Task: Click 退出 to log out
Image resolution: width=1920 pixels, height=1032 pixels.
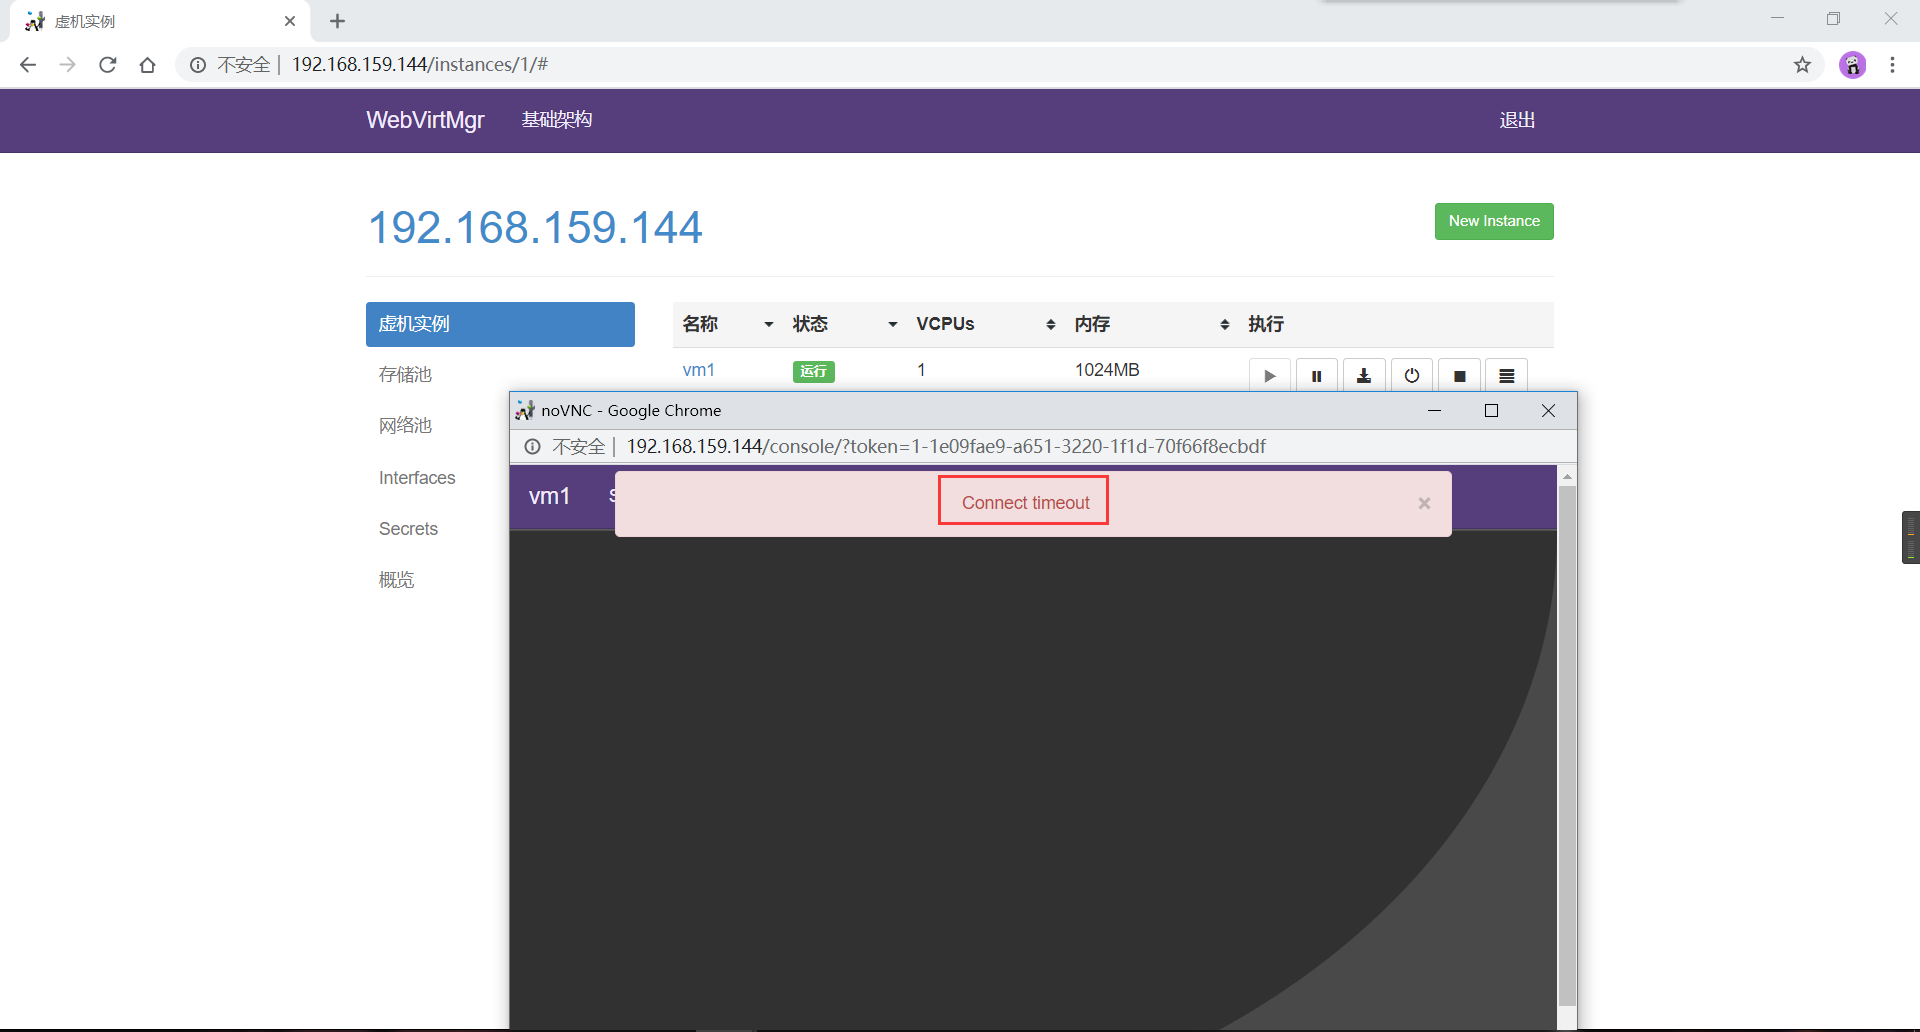Action: point(1517,120)
